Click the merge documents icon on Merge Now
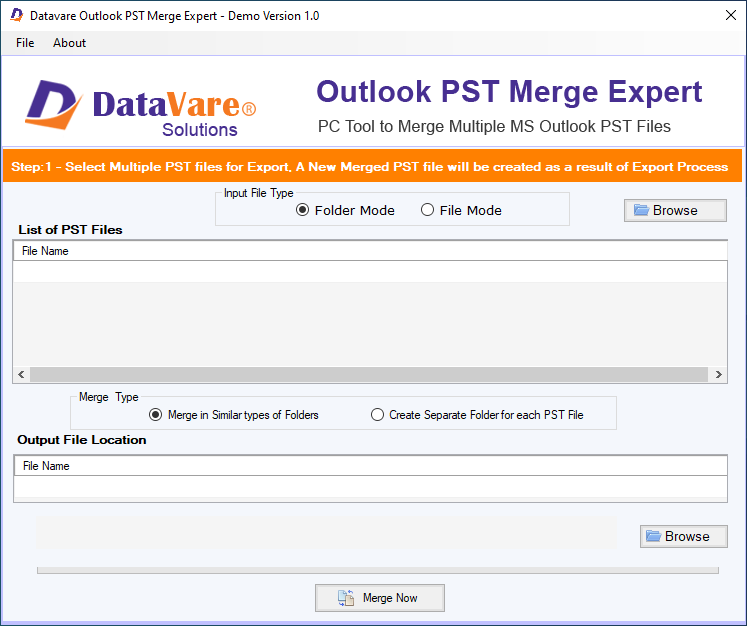This screenshot has height=626, width=747. point(346,598)
